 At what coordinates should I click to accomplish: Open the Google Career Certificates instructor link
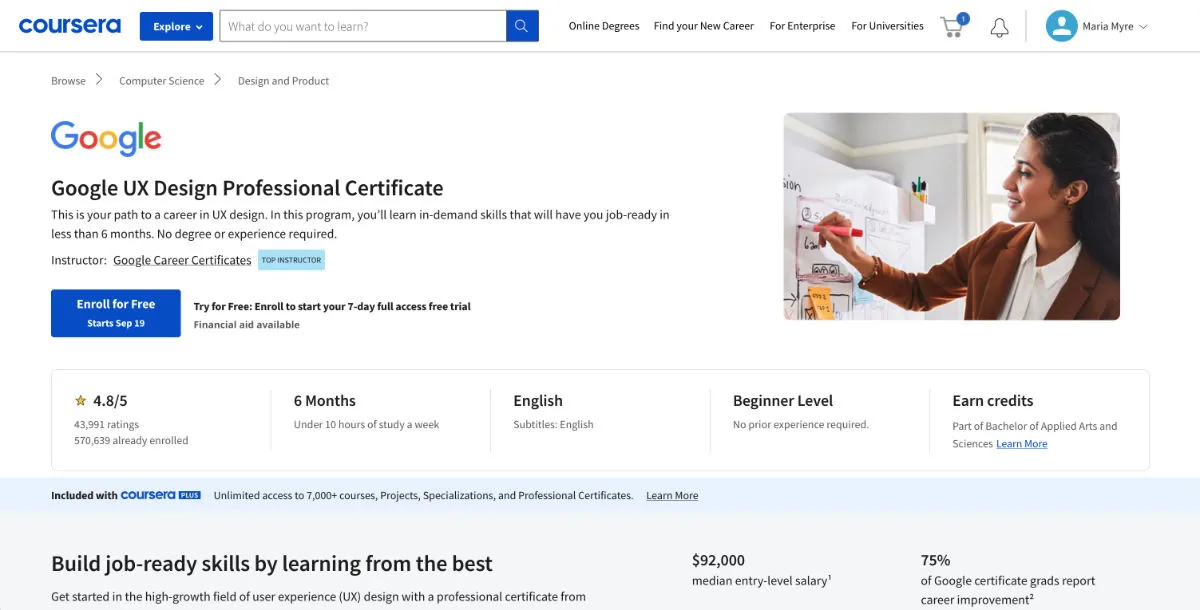point(182,259)
